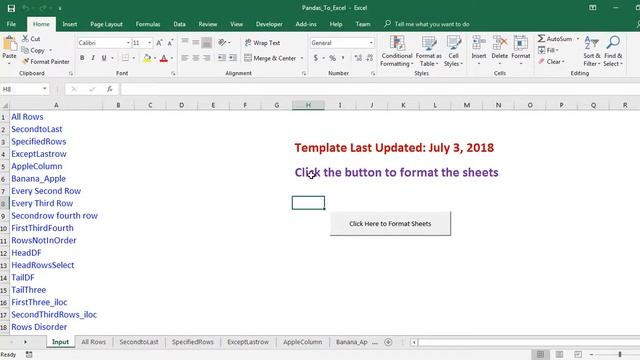Image resolution: width=640 pixels, height=360 pixels.
Task: Open the Font name dropdown showing Calibri
Action: [x=128, y=43]
